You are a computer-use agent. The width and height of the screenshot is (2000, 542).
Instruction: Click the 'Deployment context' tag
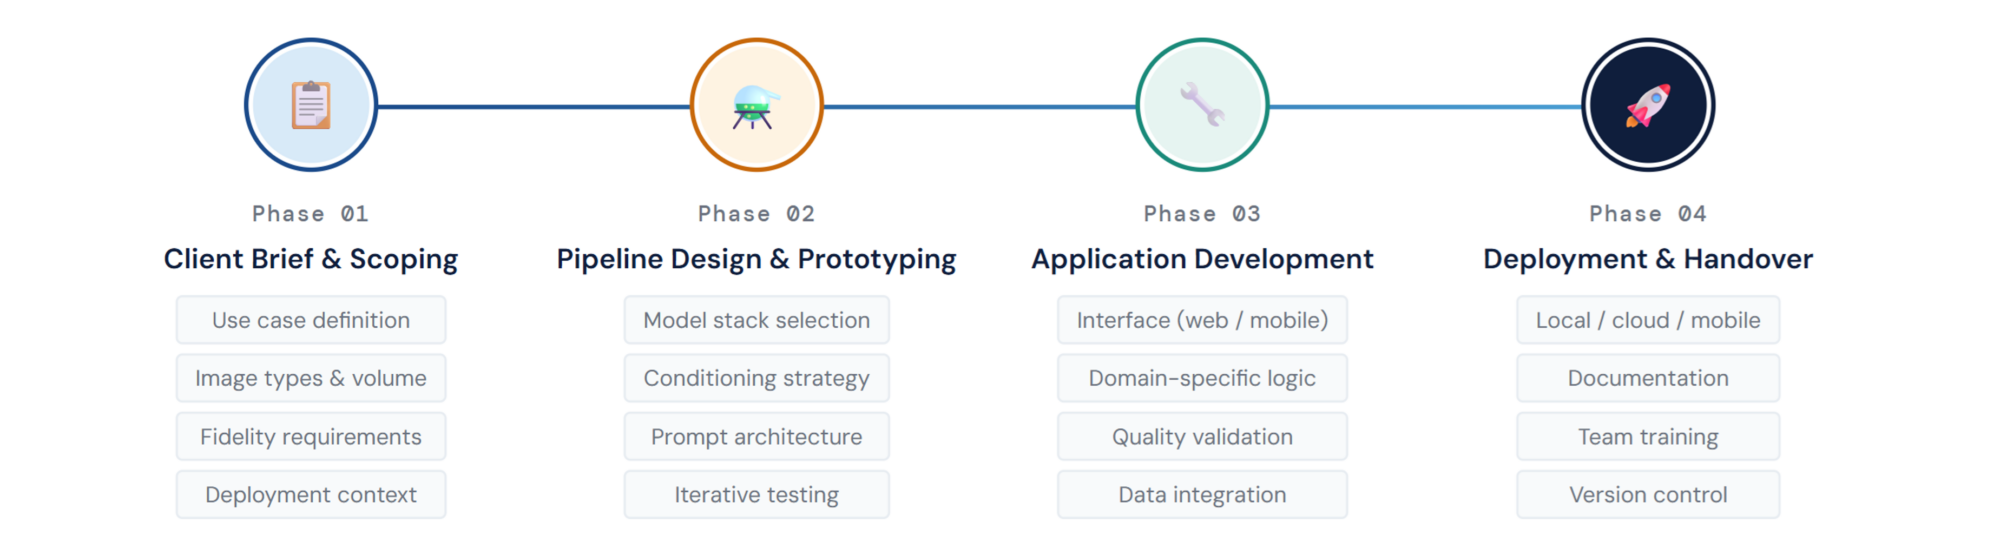311,495
